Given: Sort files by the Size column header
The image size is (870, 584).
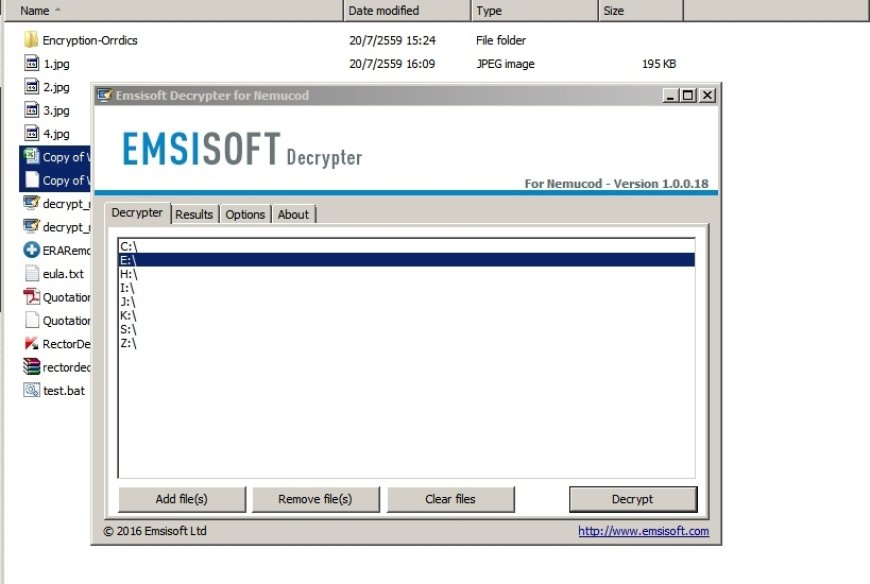Looking at the screenshot, I should coord(641,11).
